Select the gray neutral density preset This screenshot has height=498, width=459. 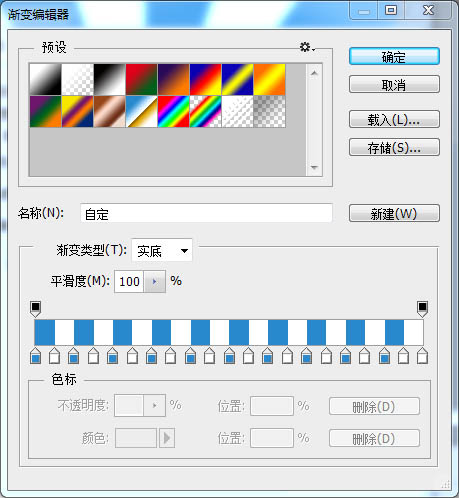point(269,111)
